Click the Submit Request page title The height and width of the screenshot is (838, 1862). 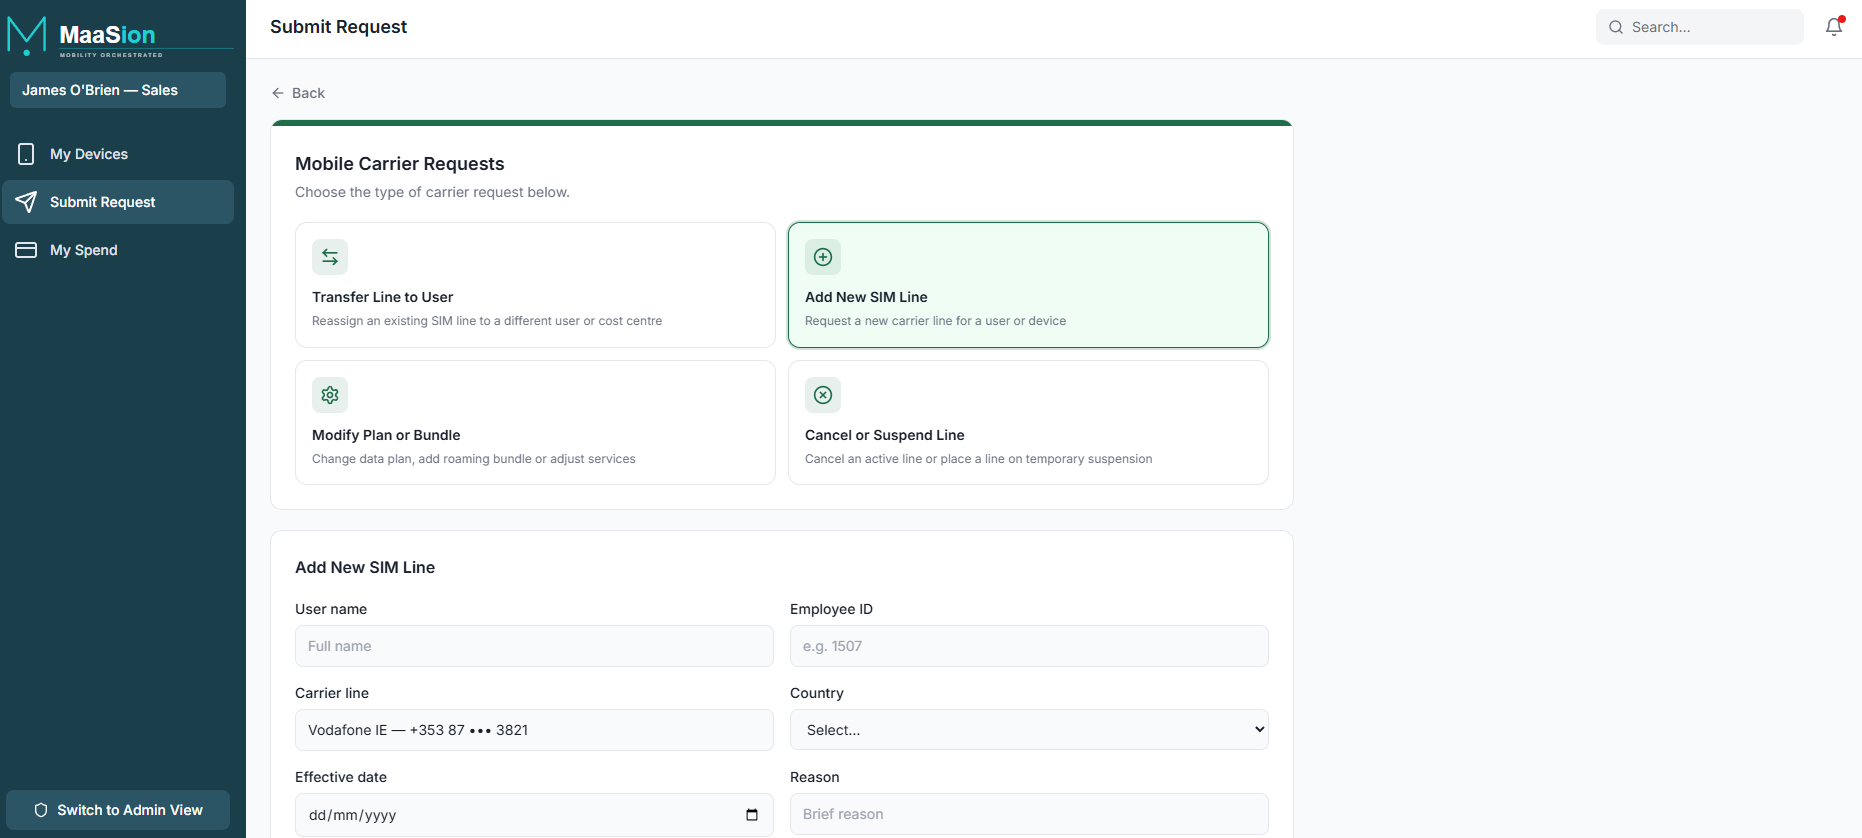tap(338, 27)
